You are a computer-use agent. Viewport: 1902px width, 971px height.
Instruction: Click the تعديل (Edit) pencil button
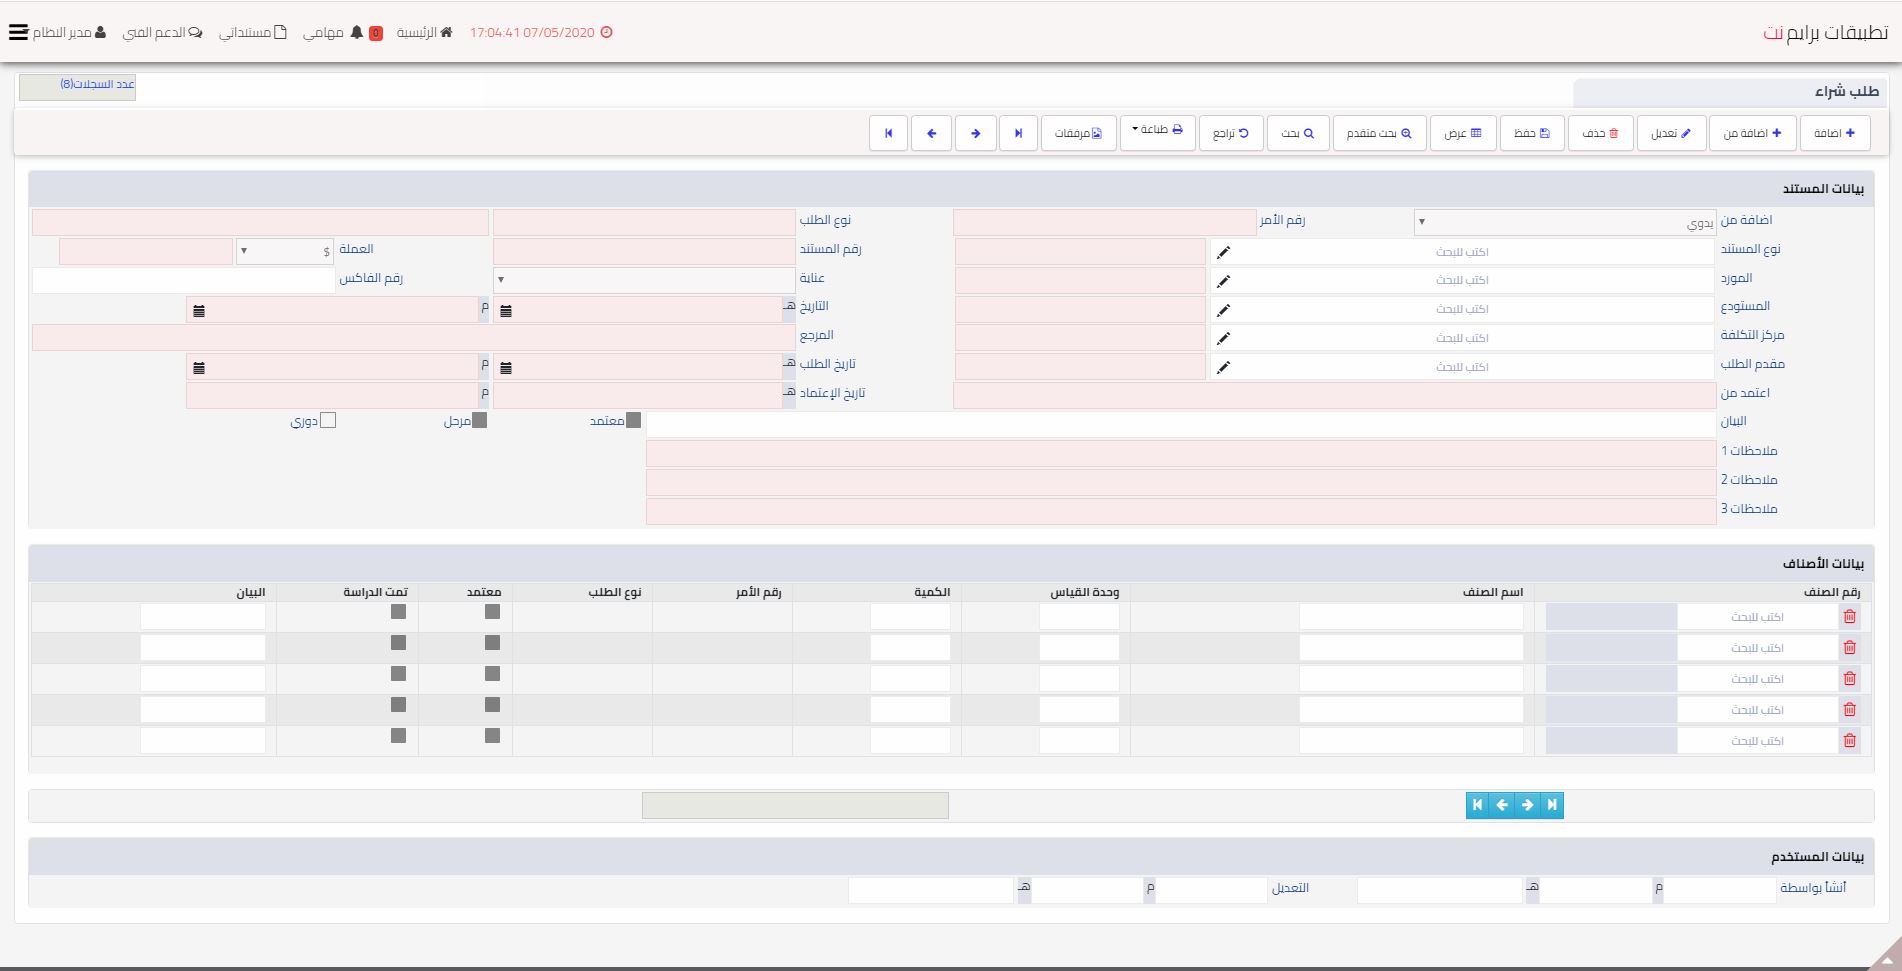coord(1671,133)
